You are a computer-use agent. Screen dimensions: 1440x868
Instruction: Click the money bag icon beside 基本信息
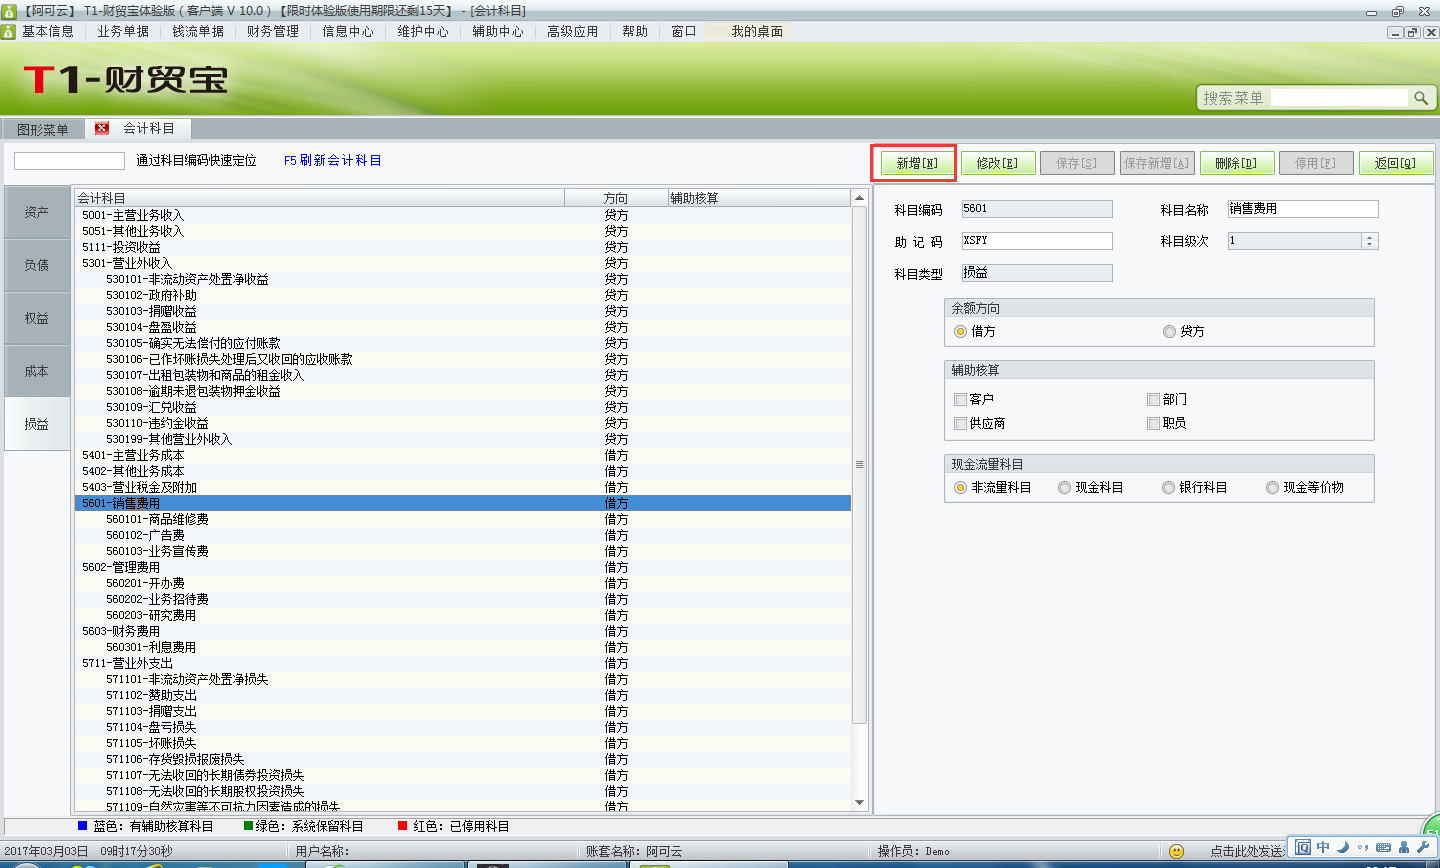(x=9, y=32)
